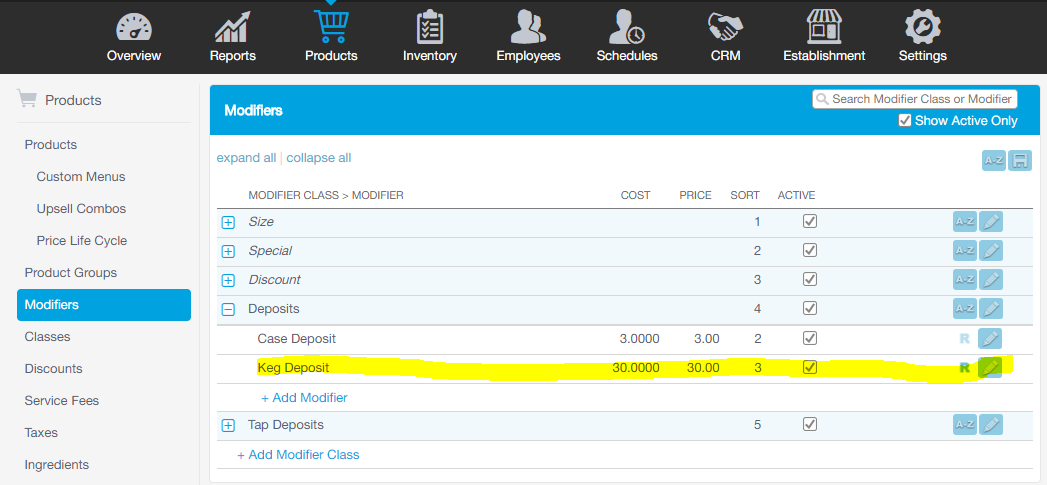Viewport: 1047px width, 485px height.
Task: Toggle the Active checkbox for Deposits
Action: (810, 308)
